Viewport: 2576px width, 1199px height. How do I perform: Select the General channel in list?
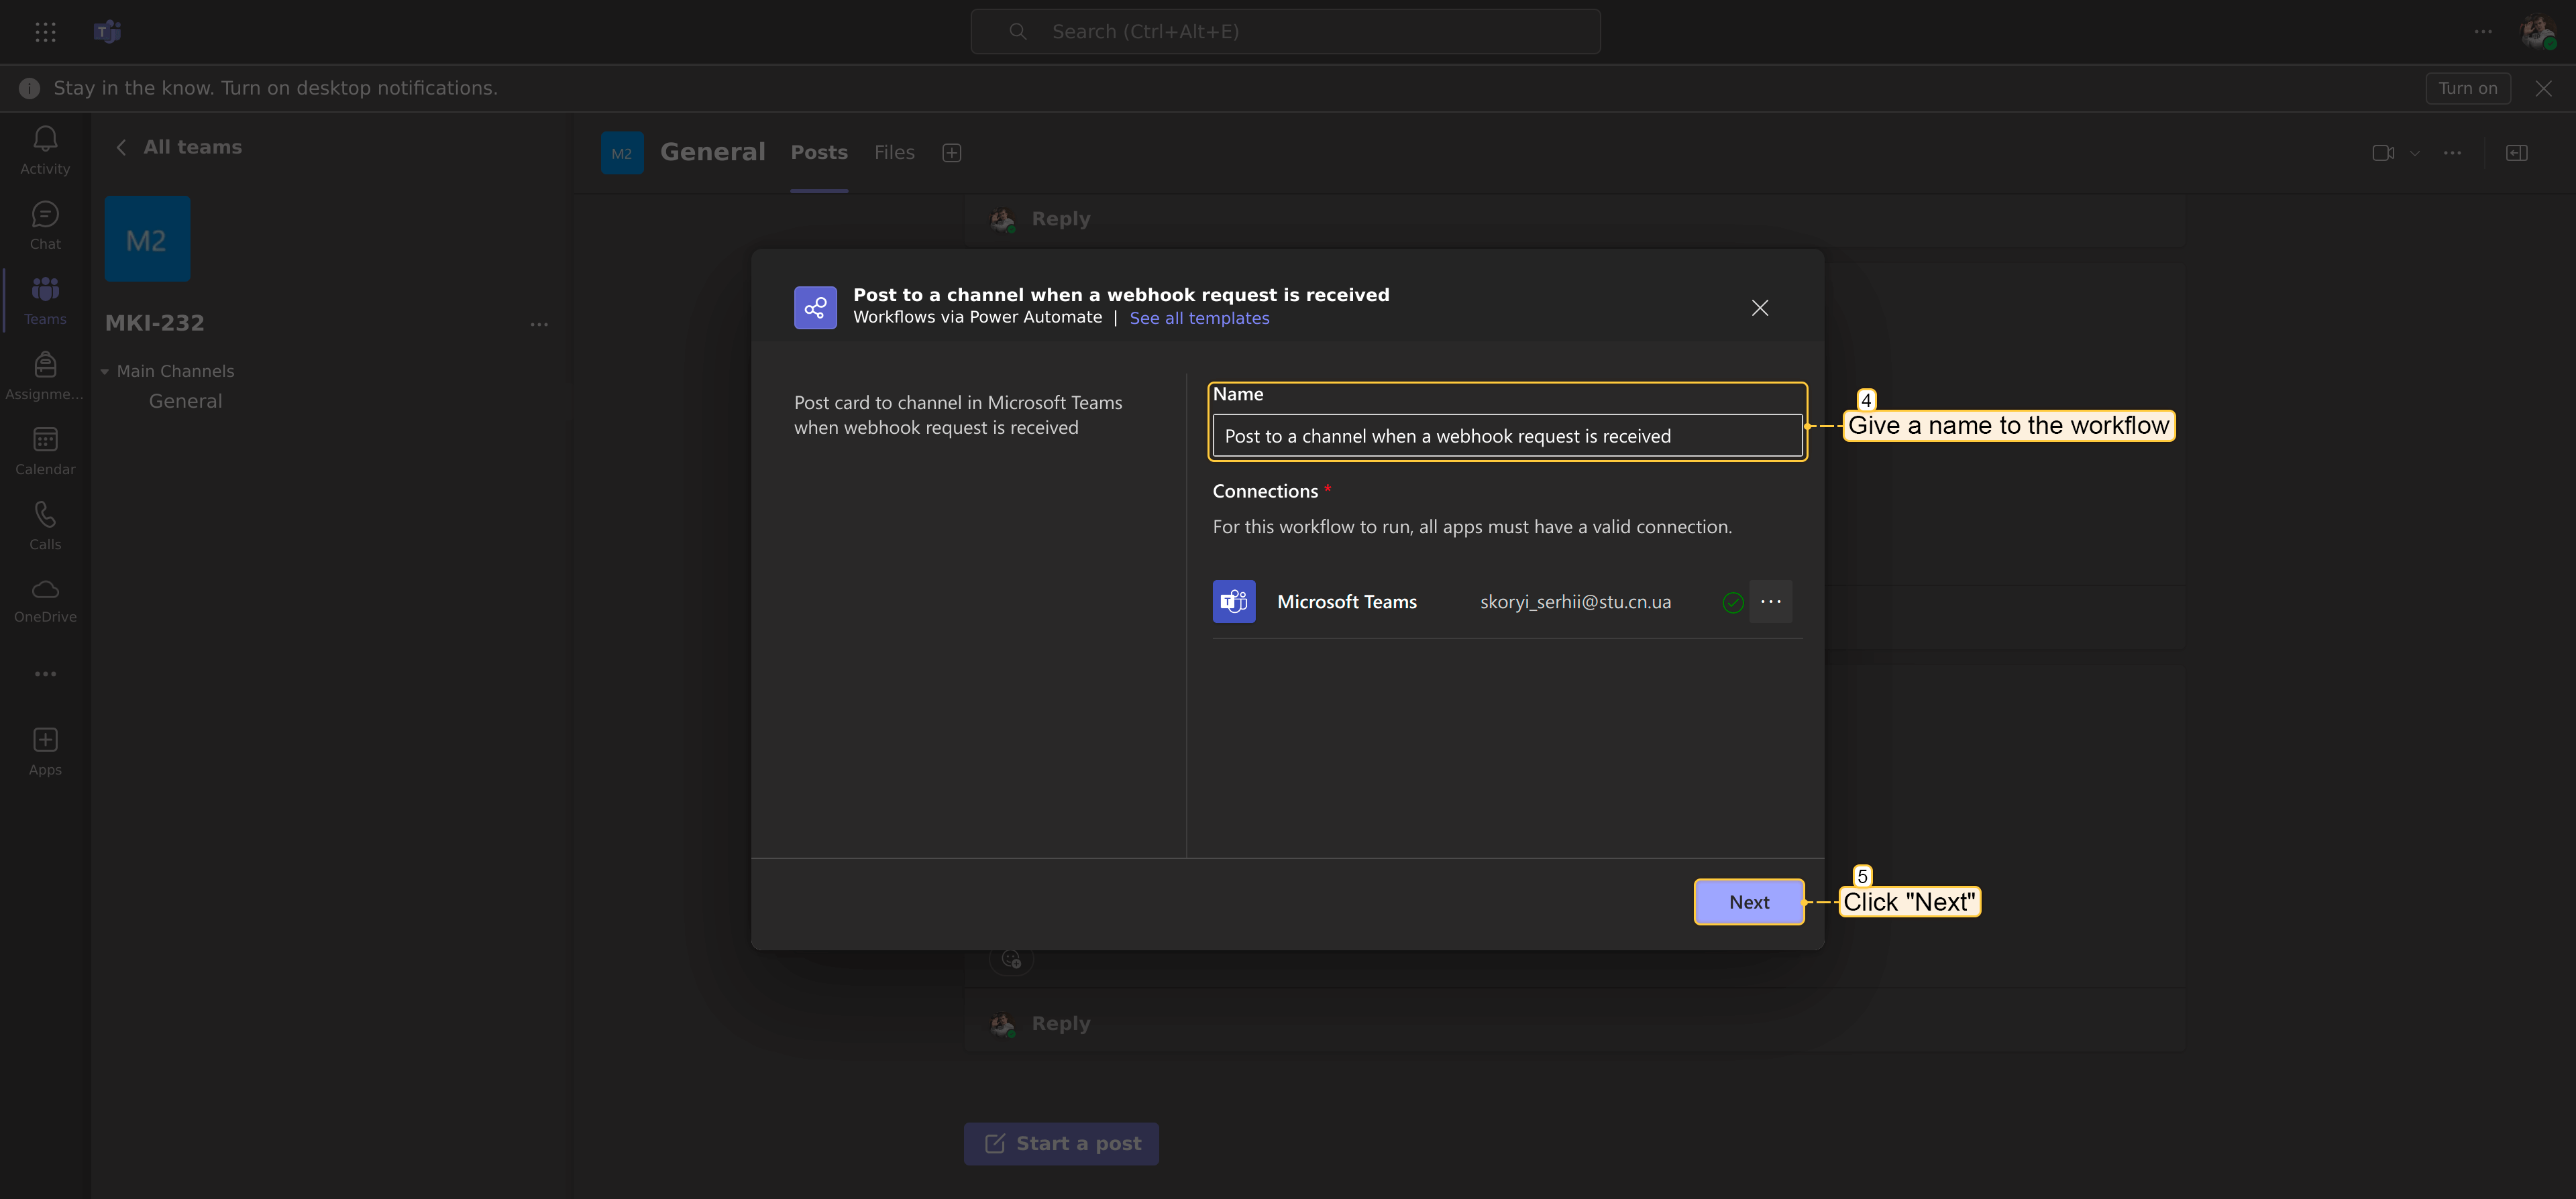(185, 401)
